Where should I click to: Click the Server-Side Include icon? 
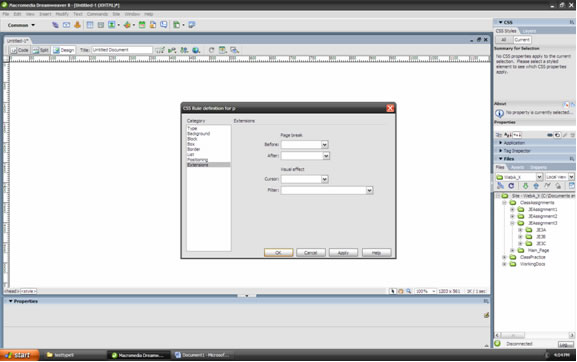pyautogui.click(x=152, y=25)
